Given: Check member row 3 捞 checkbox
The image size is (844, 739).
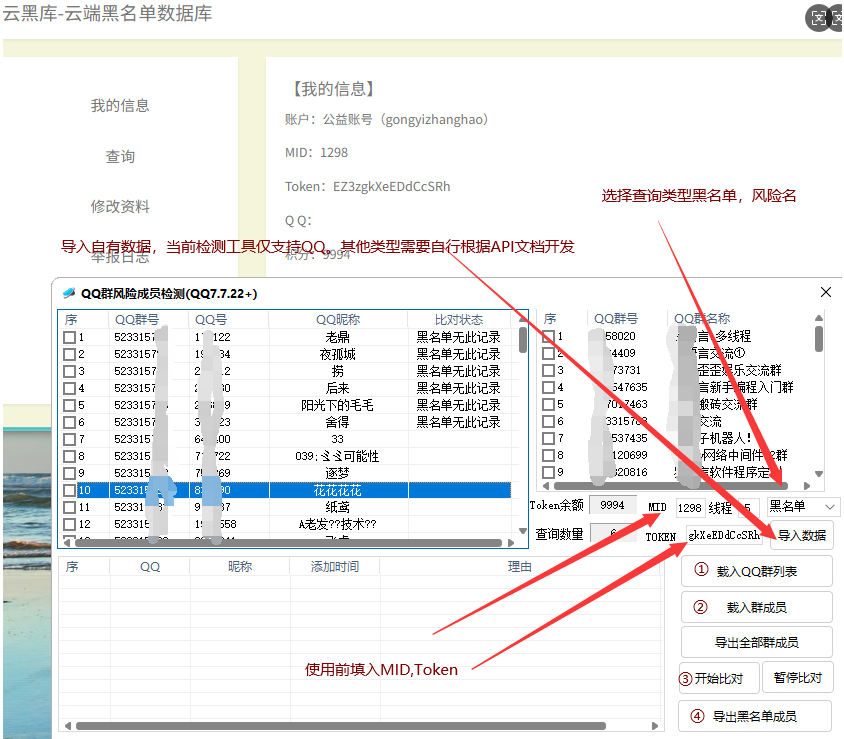Looking at the screenshot, I should tap(69, 371).
